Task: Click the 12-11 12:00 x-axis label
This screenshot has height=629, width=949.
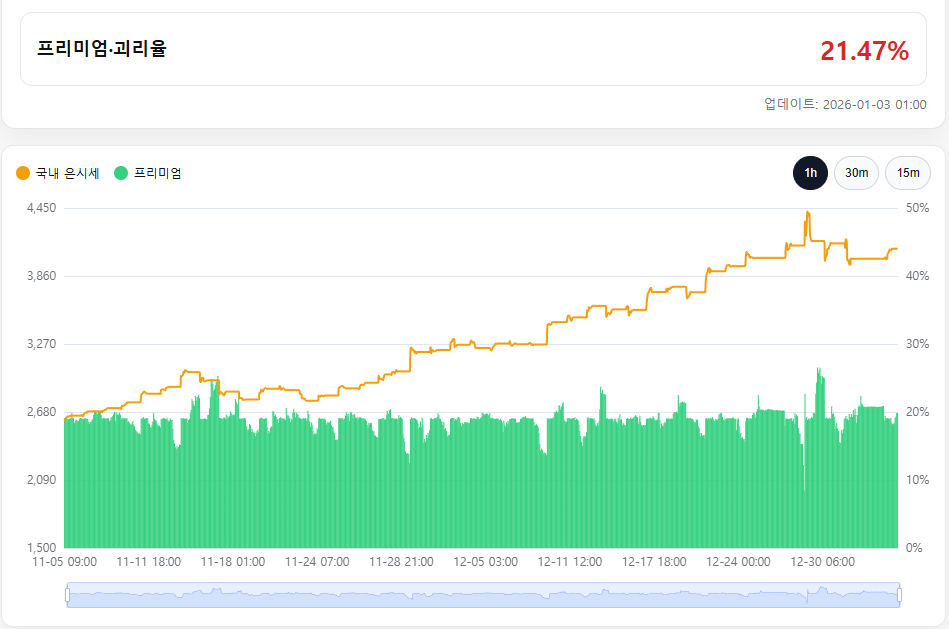Action: 569,562
